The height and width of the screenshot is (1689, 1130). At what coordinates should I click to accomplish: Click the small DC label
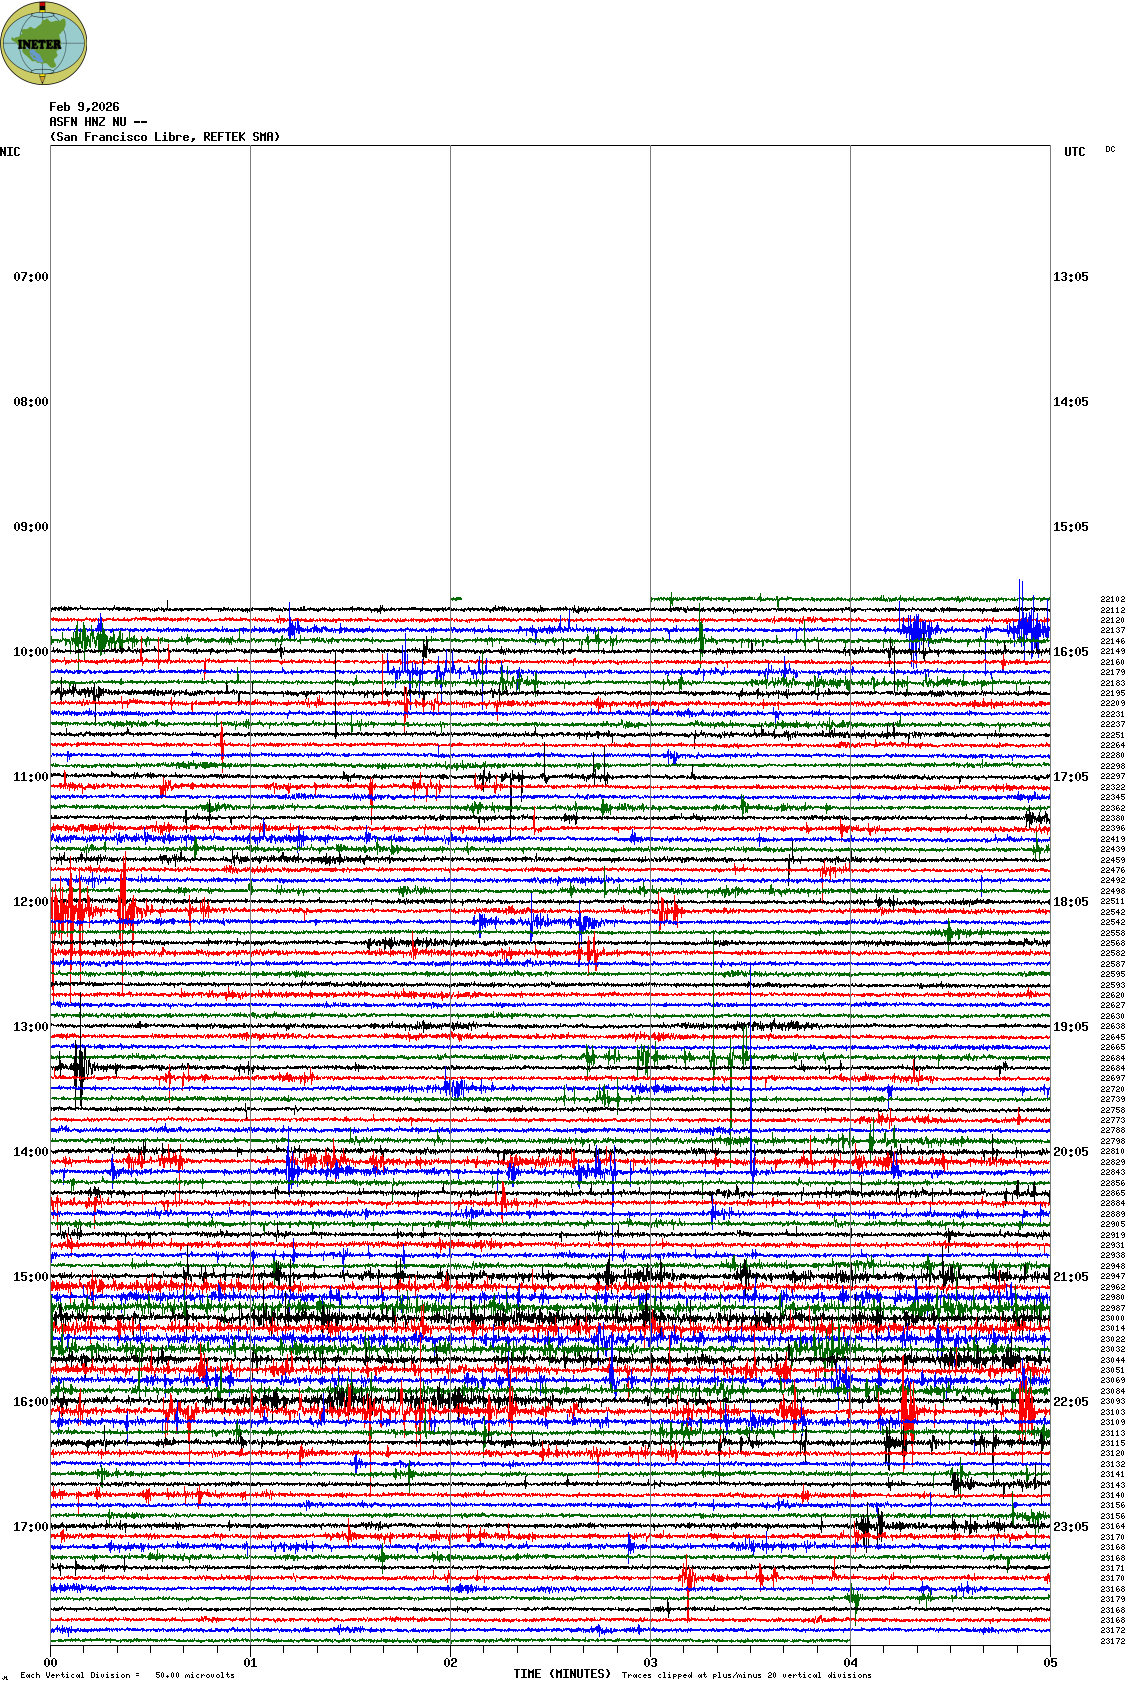[1110, 150]
